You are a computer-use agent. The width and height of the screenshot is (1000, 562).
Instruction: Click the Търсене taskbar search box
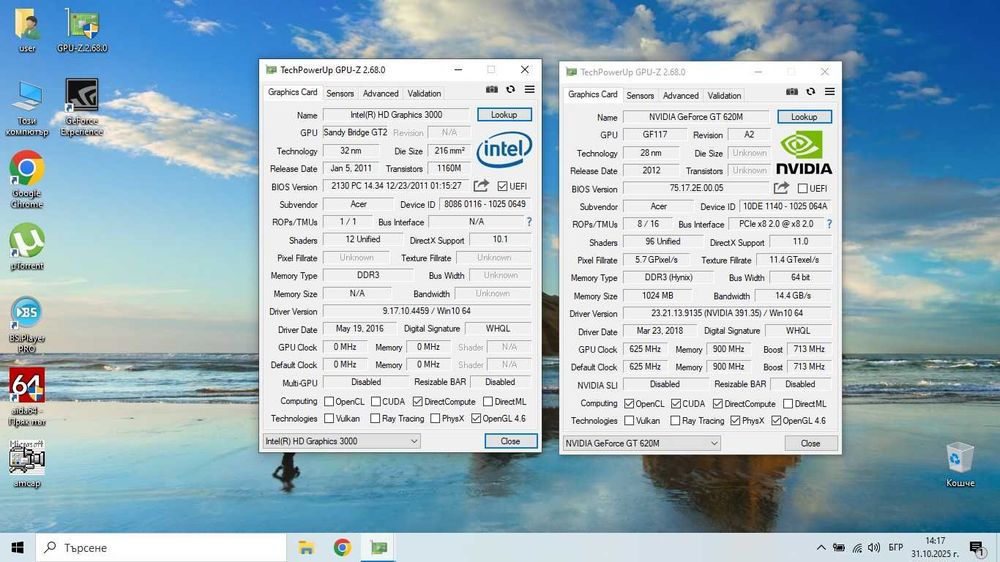pyautogui.click(x=161, y=547)
